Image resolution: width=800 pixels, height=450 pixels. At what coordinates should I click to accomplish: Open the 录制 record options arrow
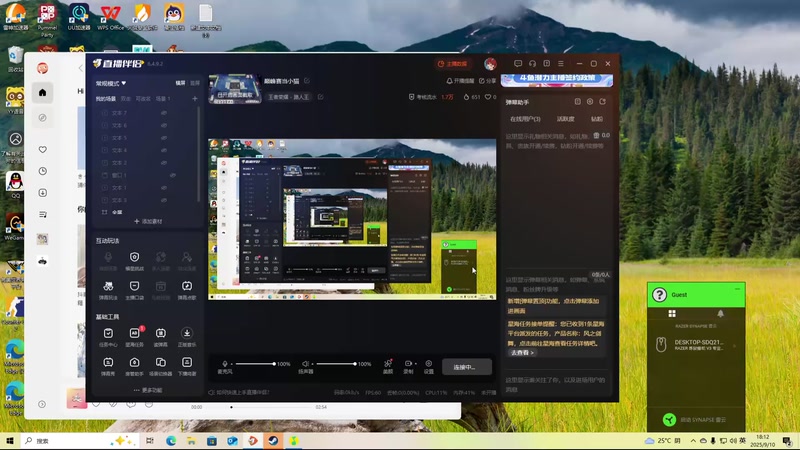pyautogui.click(x=416, y=364)
